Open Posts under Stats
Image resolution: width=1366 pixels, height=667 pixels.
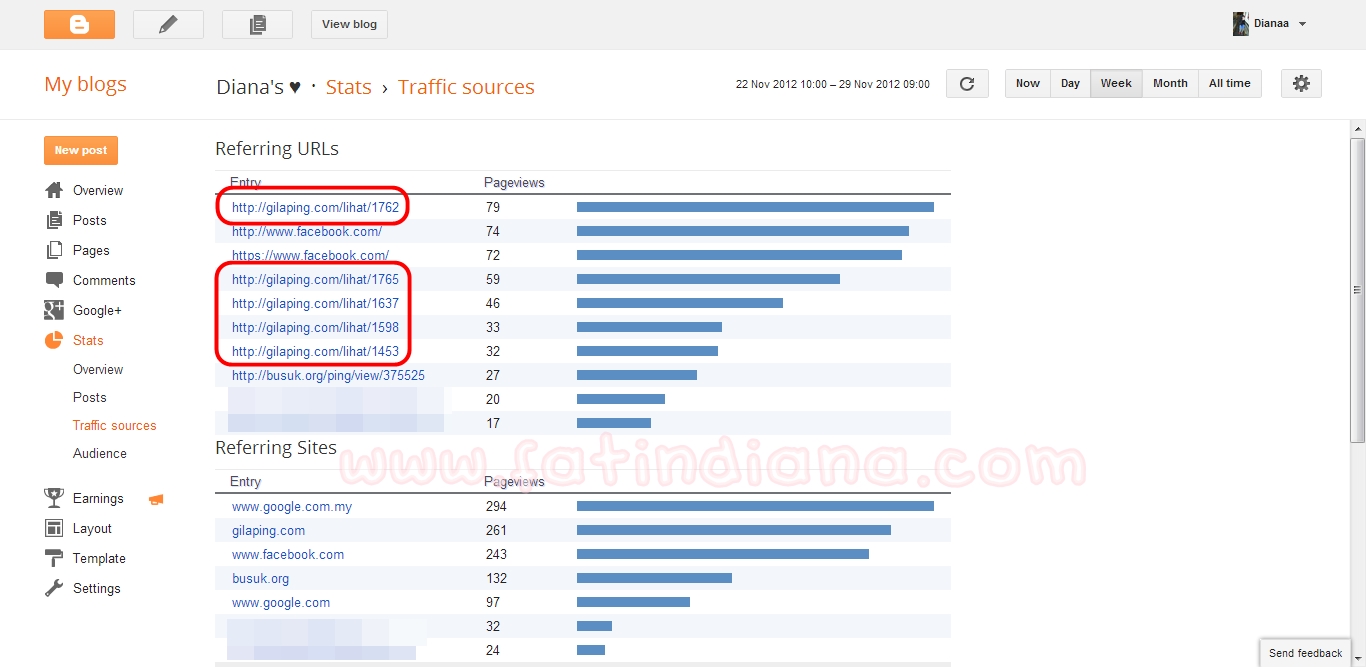(89, 397)
